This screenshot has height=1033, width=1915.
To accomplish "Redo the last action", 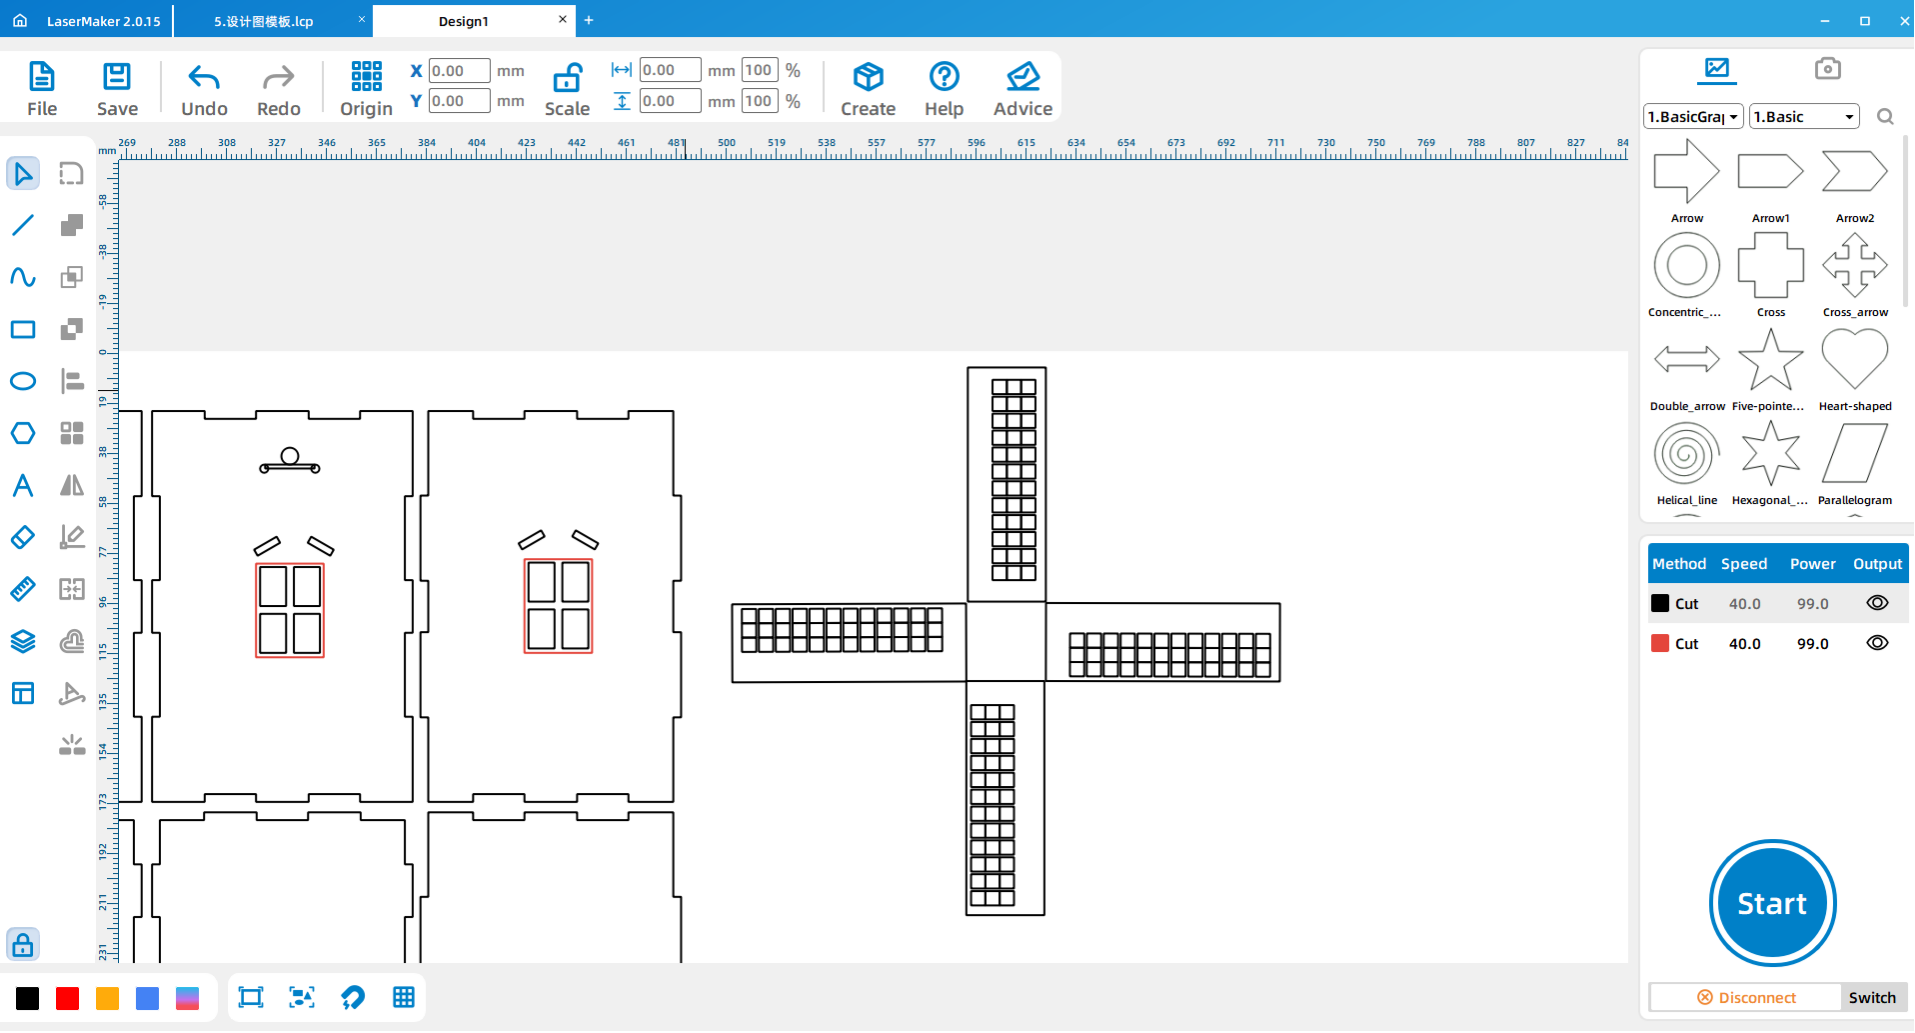I will tap(278, 77).
